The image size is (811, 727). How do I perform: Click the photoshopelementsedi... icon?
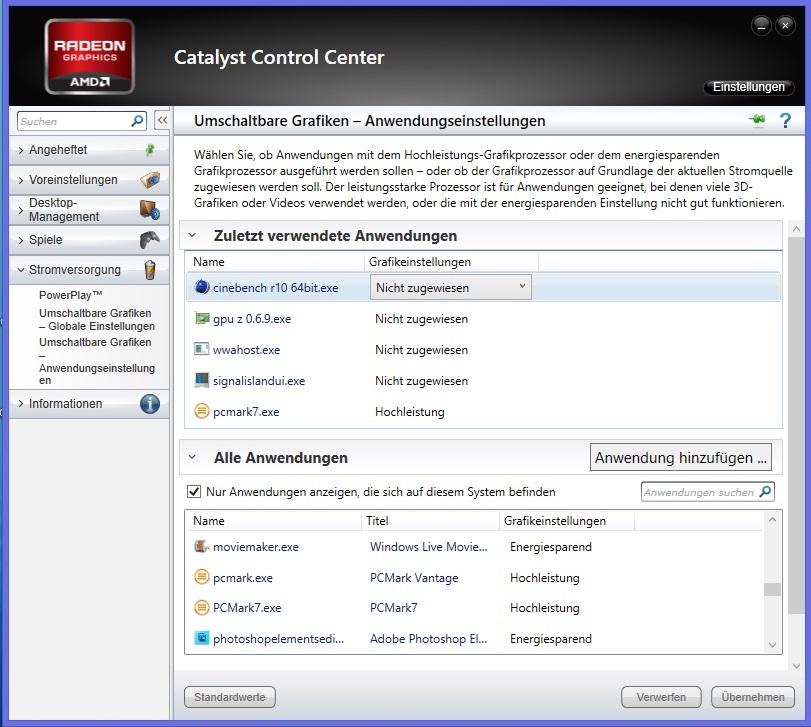[201, 638]
